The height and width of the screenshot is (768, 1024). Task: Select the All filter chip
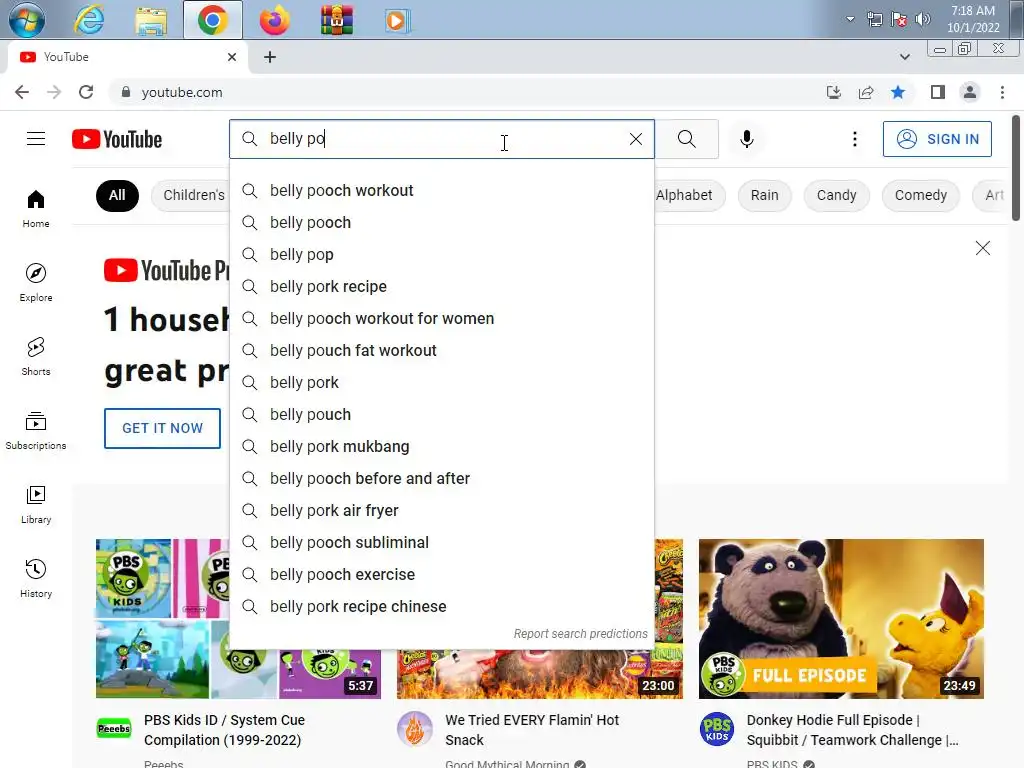[x=117, y=195]
